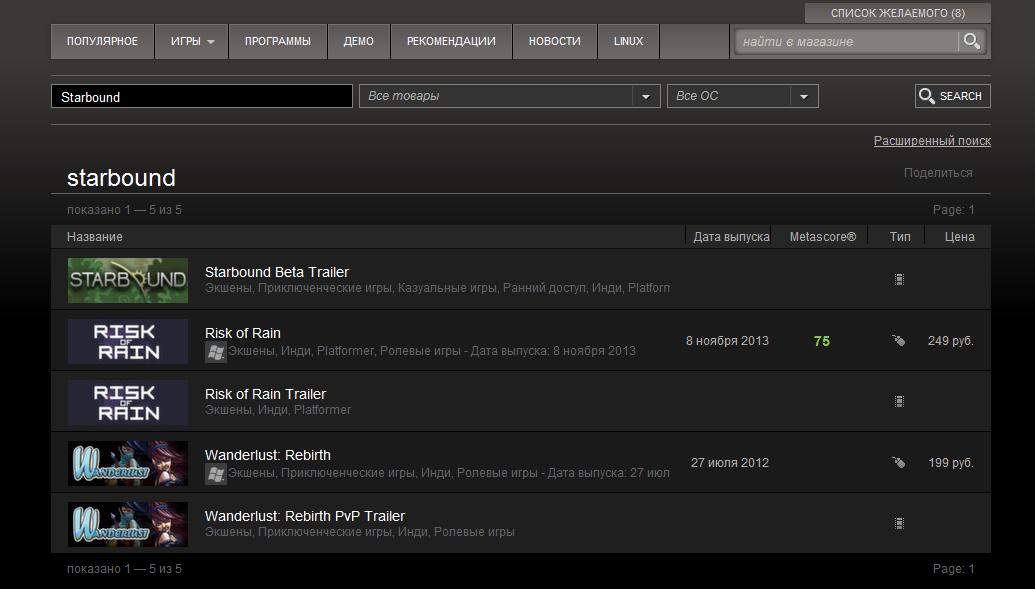Sort by Название column header
This screenshot has height=589, width=1035.
tap(95, 236)
